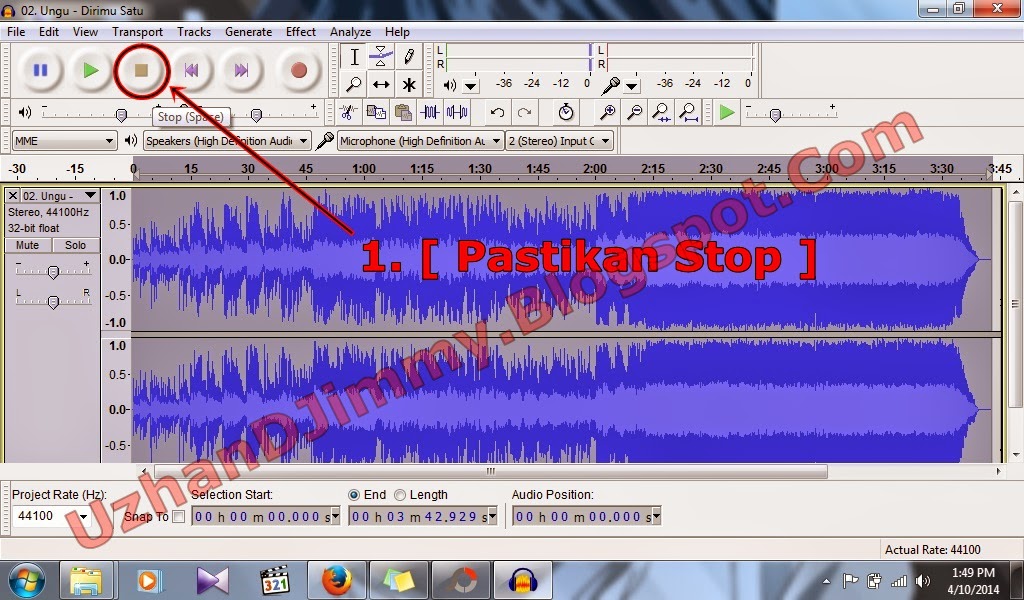Open Windows Explorer from the taskbar
1024x600 pixels.
click(x=86, y=580)
